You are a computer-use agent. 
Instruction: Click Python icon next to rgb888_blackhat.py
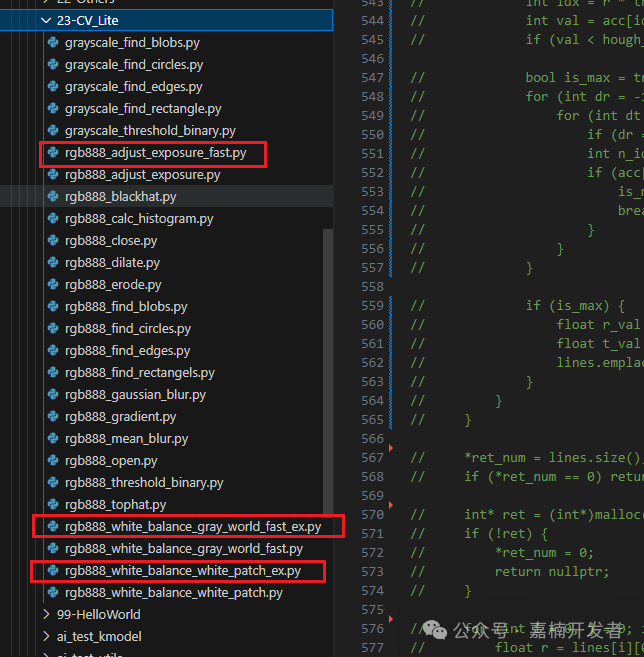pyautogui.click(x=53, y=197)
